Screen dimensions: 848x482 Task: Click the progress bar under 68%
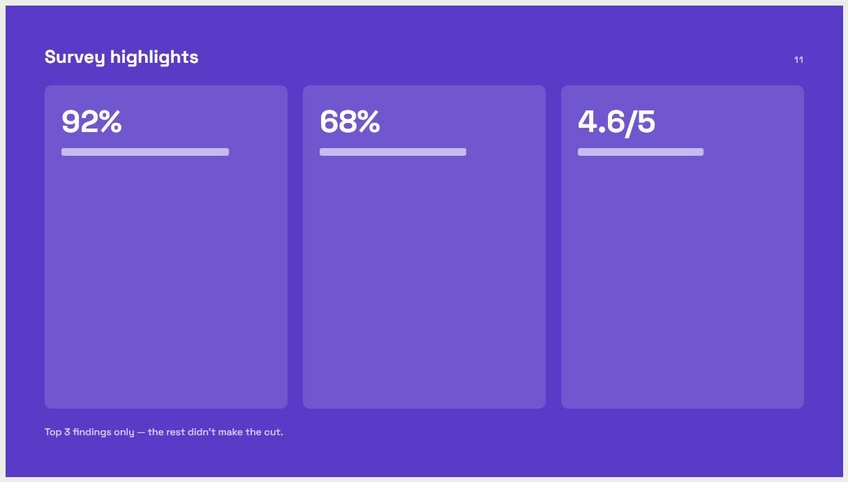pyautogui.click(x=393, y=152)
